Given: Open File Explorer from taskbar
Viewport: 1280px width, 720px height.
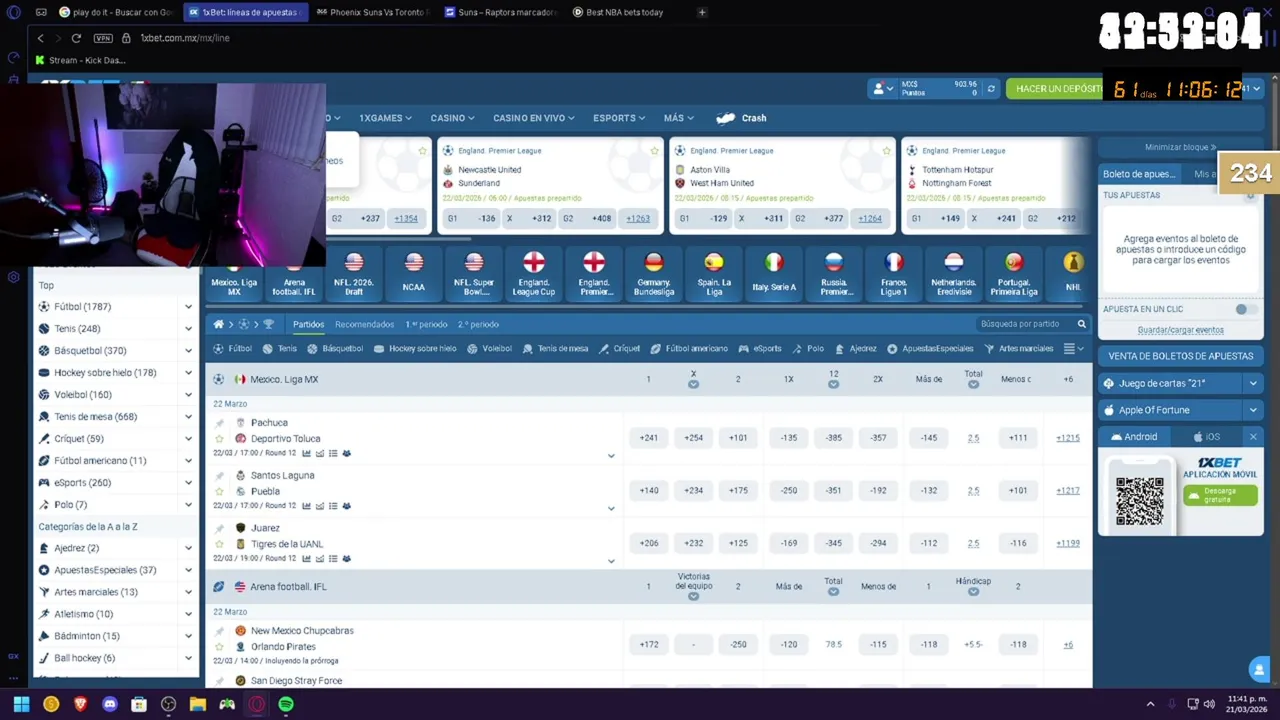Looking at the screenshot, I should click(x=198, y=704).
